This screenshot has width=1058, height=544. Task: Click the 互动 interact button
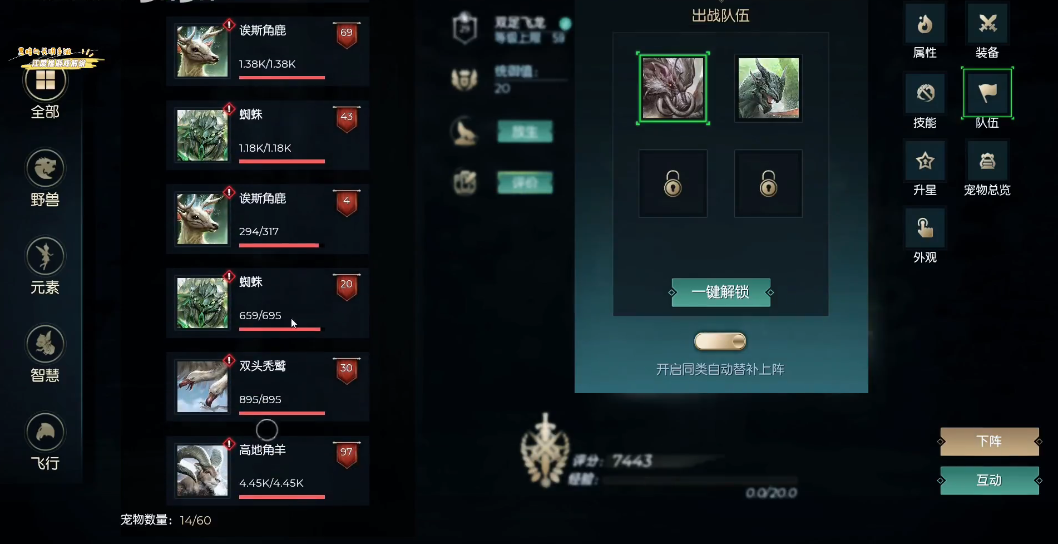(989, 480)
